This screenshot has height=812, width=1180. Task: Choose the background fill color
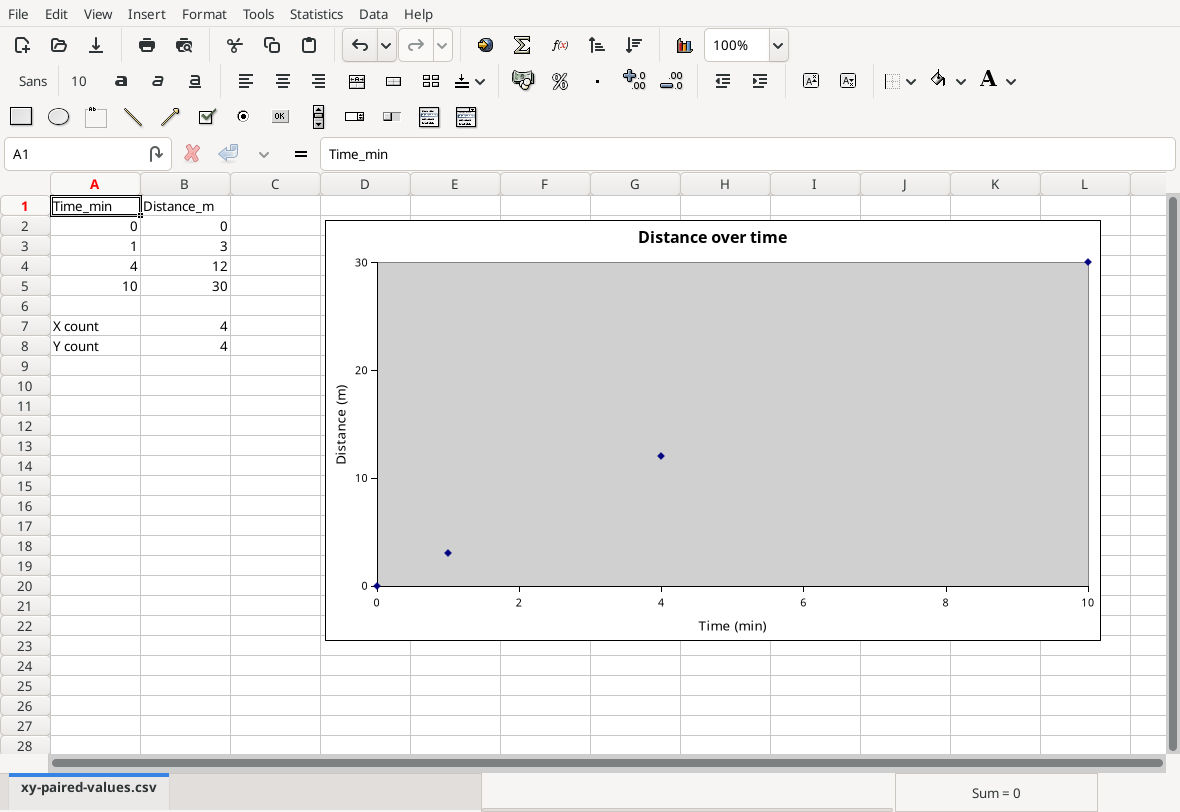(938, 79)
